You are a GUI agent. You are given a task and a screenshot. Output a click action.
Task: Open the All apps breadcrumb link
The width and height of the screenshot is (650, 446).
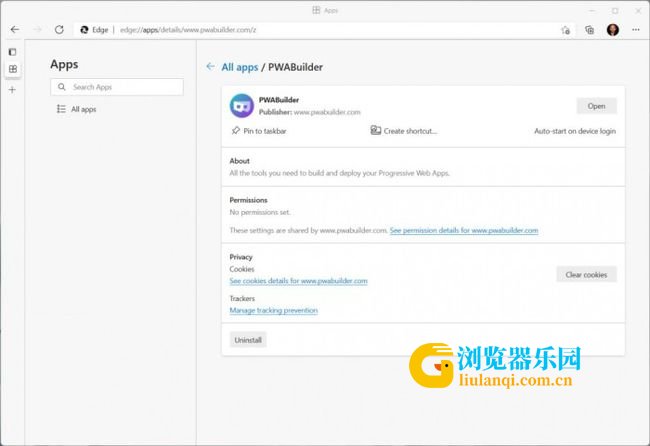tap(240, 67)
